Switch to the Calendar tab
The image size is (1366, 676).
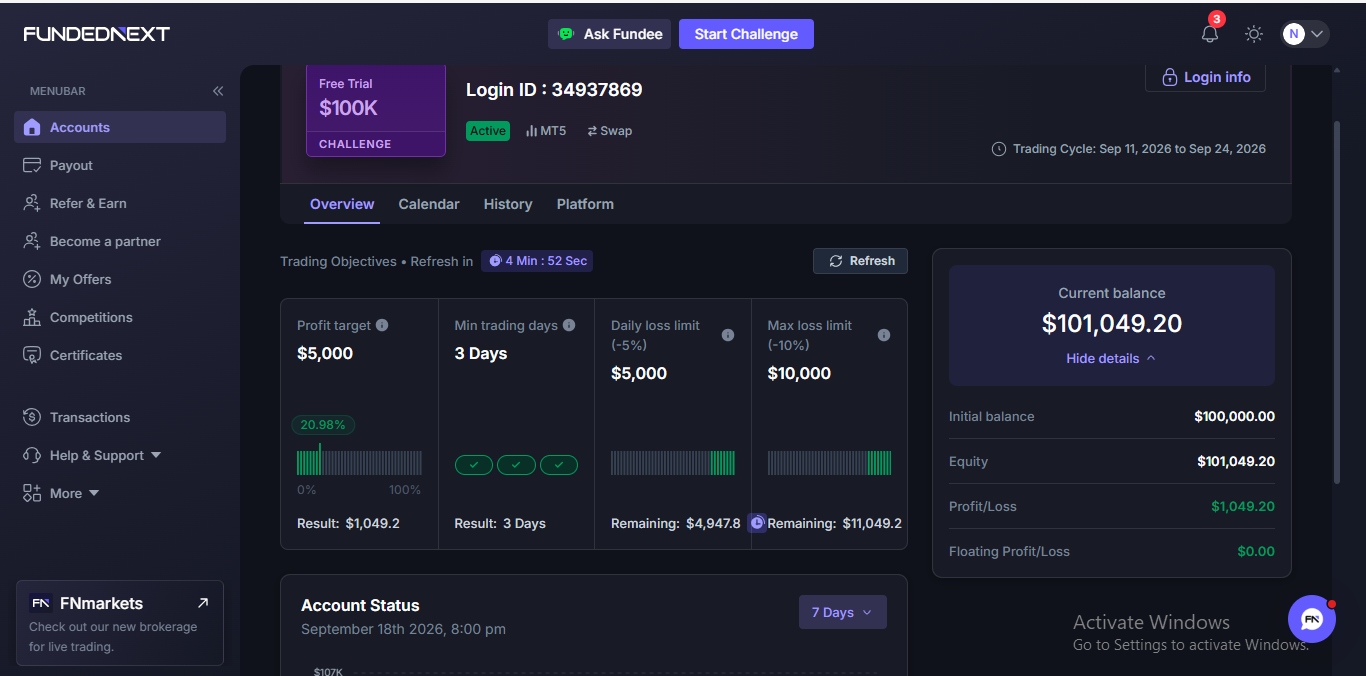(x=429, y=204)
